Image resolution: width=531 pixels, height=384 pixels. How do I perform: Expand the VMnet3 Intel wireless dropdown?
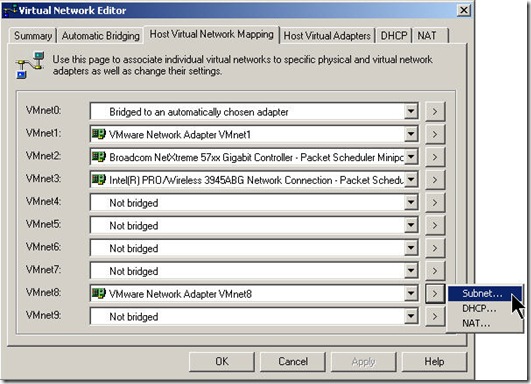point(411,179)
